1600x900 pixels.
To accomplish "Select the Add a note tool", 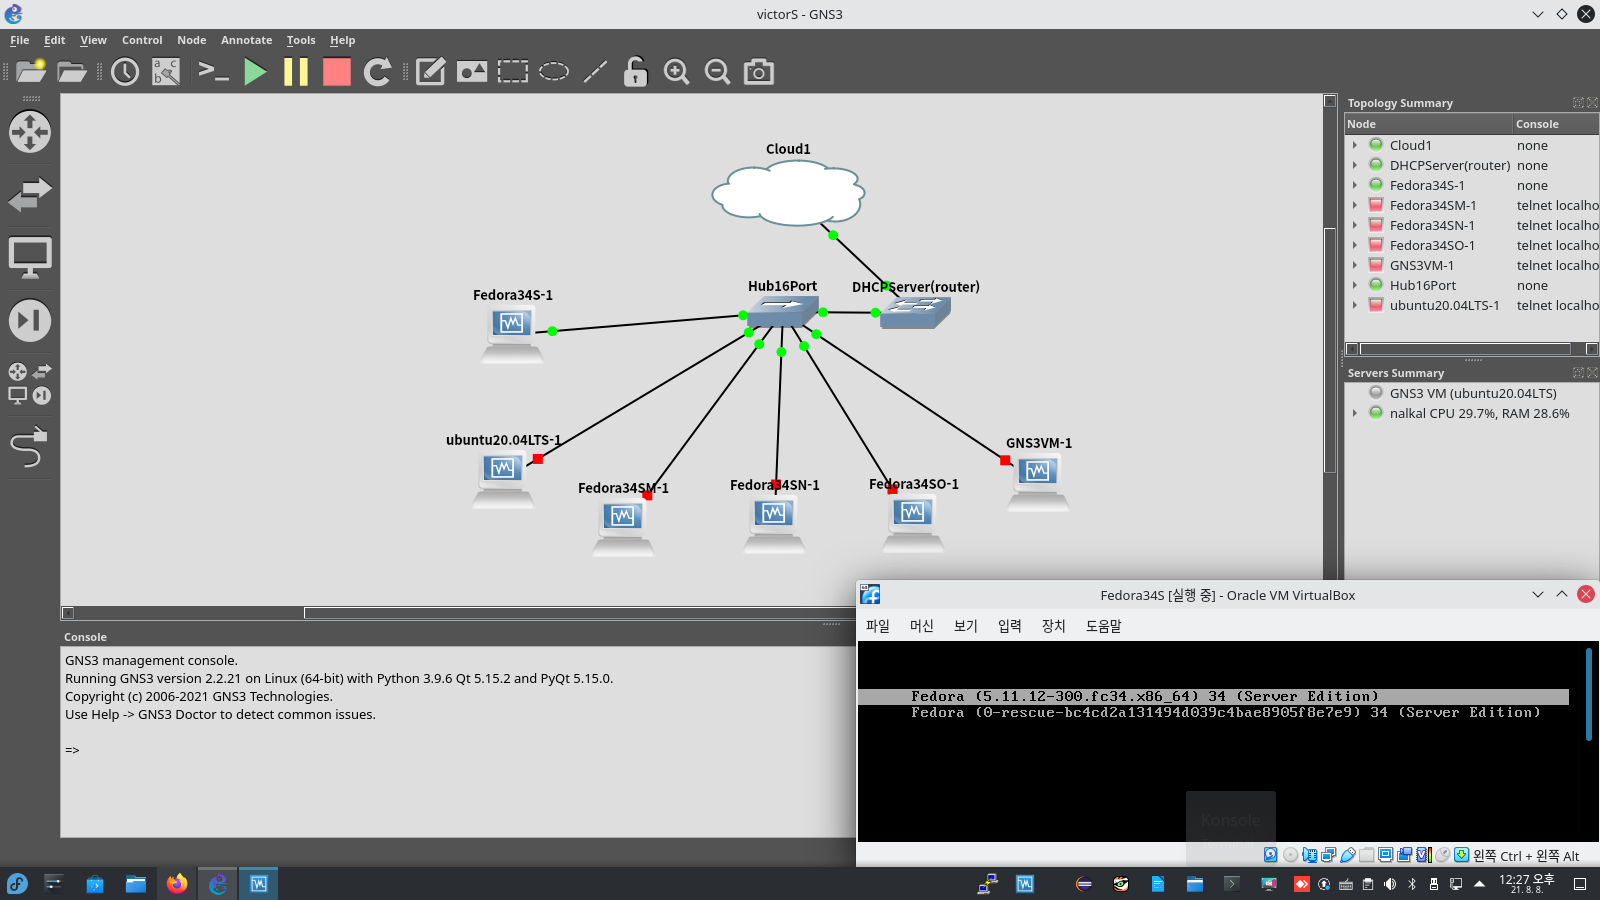I will [431, 72].
